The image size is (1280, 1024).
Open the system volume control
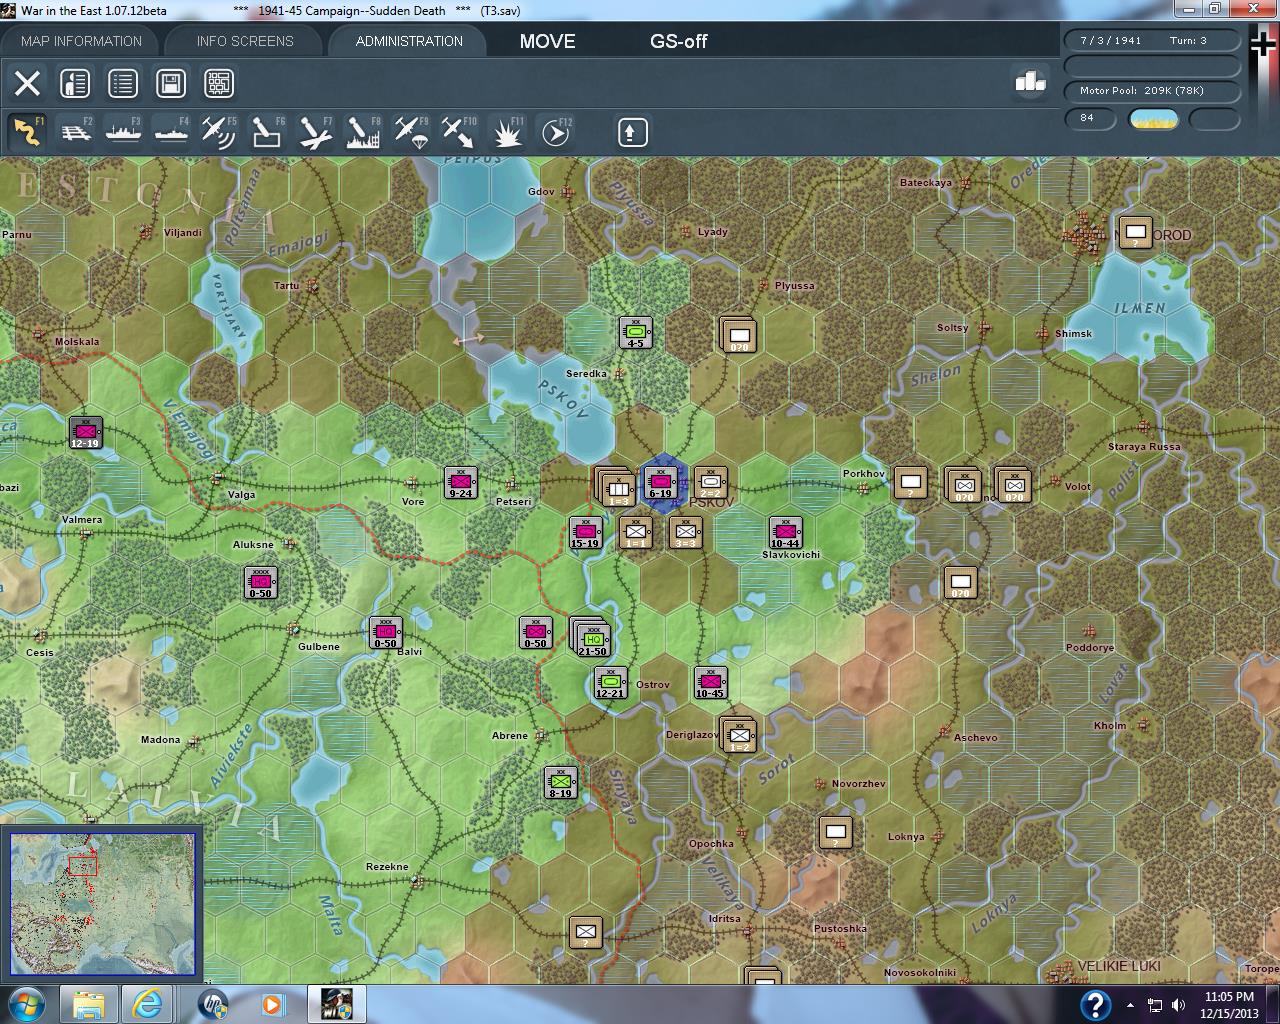1178,1005
